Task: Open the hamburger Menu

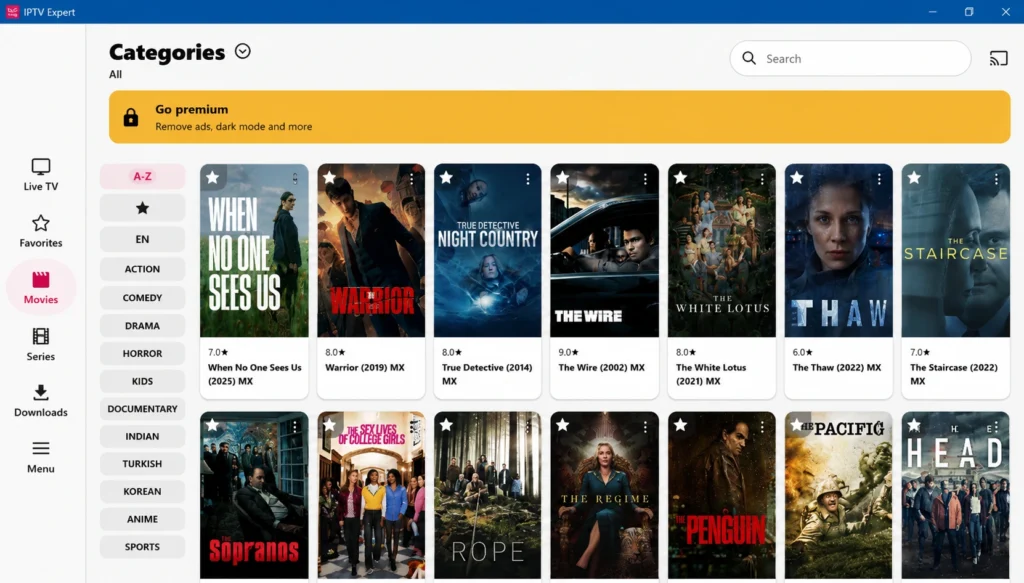Action: tap(40, 457)
